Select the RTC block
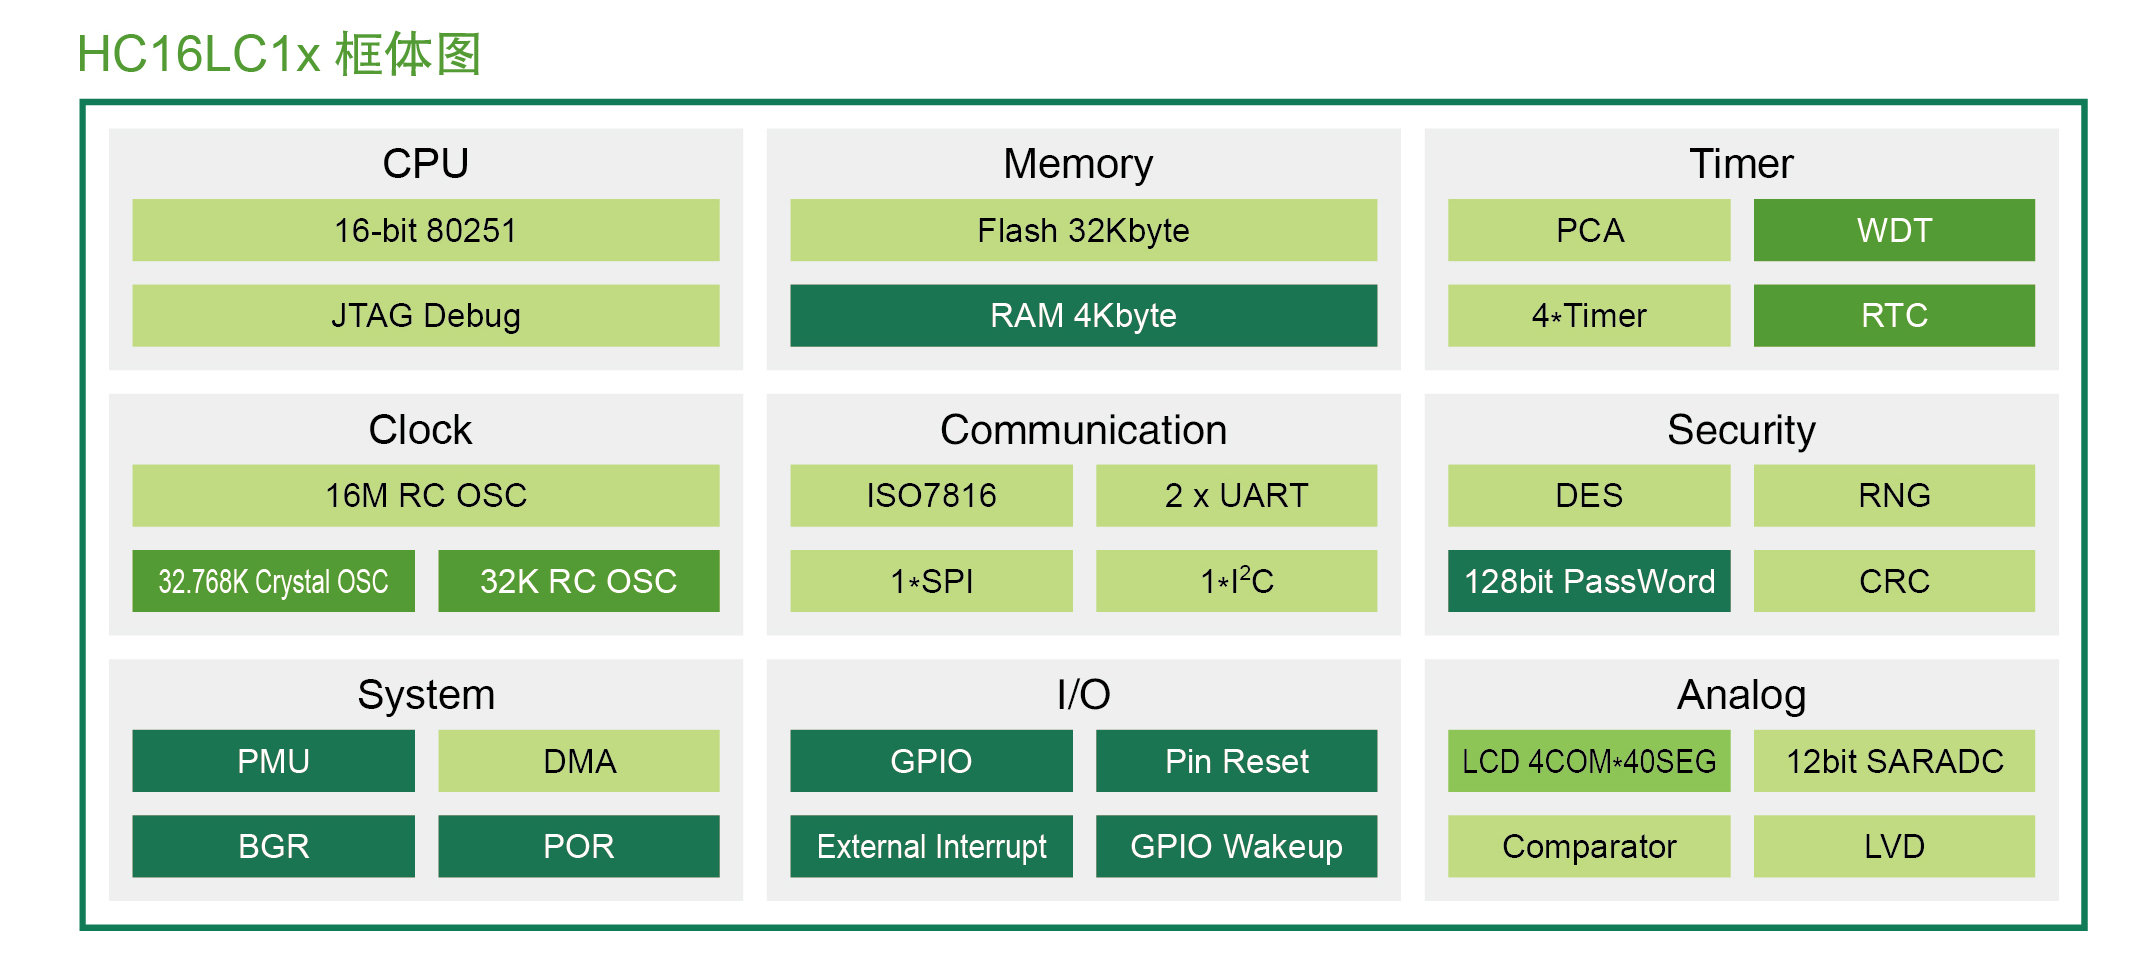Image resolution: width=2152 pixels, height=972 pixels. 1893,316
